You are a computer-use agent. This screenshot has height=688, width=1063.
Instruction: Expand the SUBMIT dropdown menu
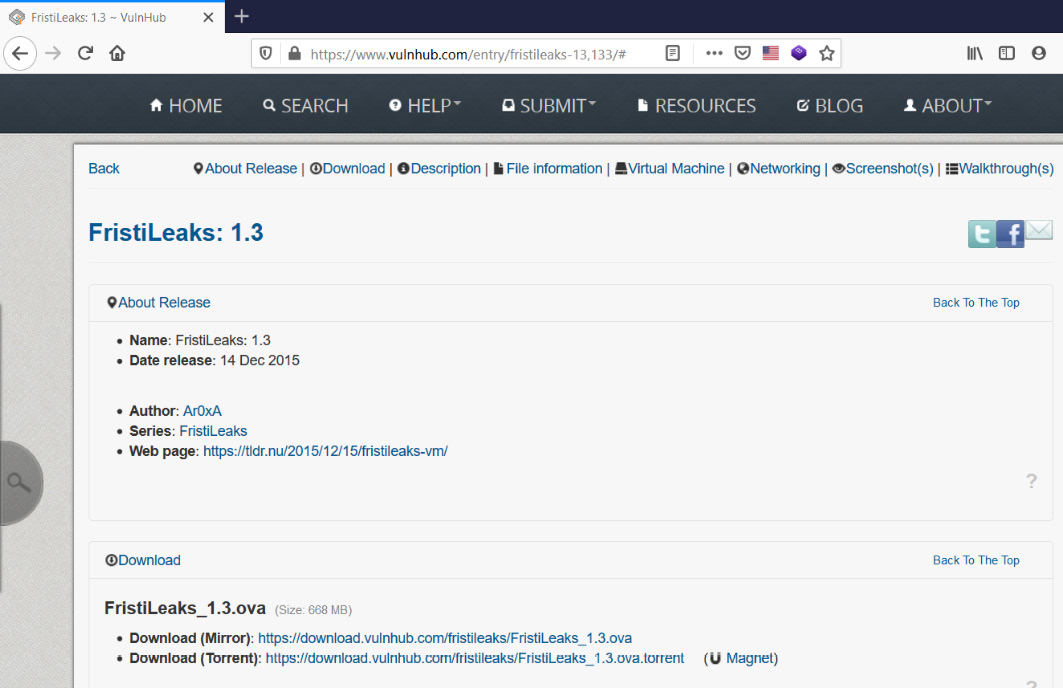tap(549, 106)
